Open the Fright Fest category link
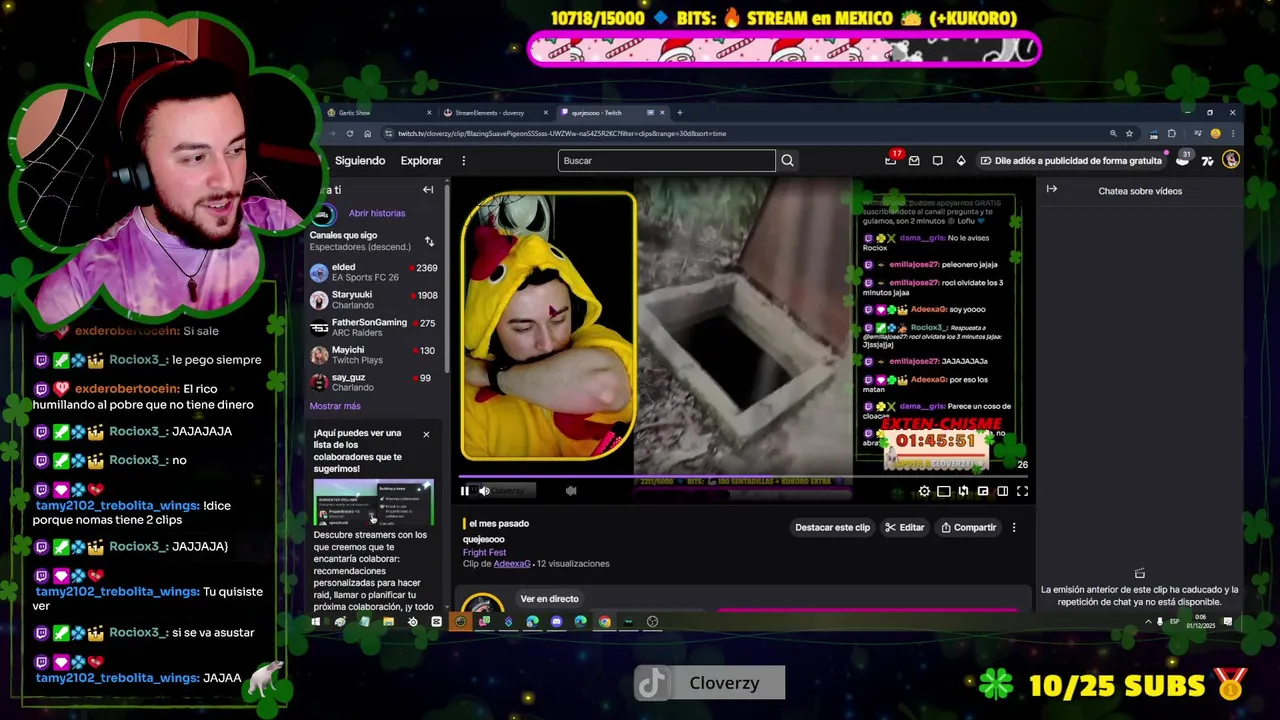The width and height of the screenshot is (1280, 720). point(484,552)
